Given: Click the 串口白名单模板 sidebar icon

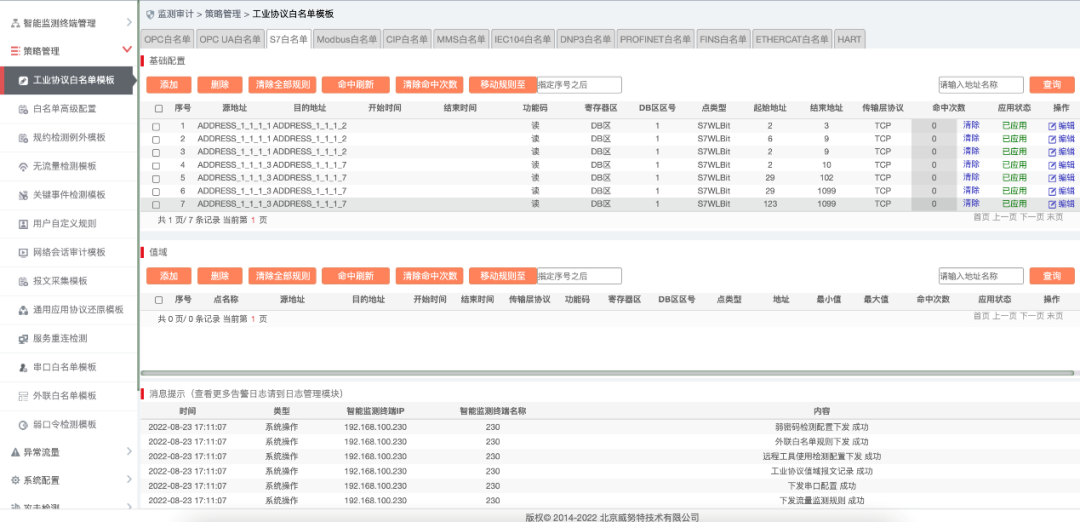Looking at the screenshot, I should click(23, 367).
